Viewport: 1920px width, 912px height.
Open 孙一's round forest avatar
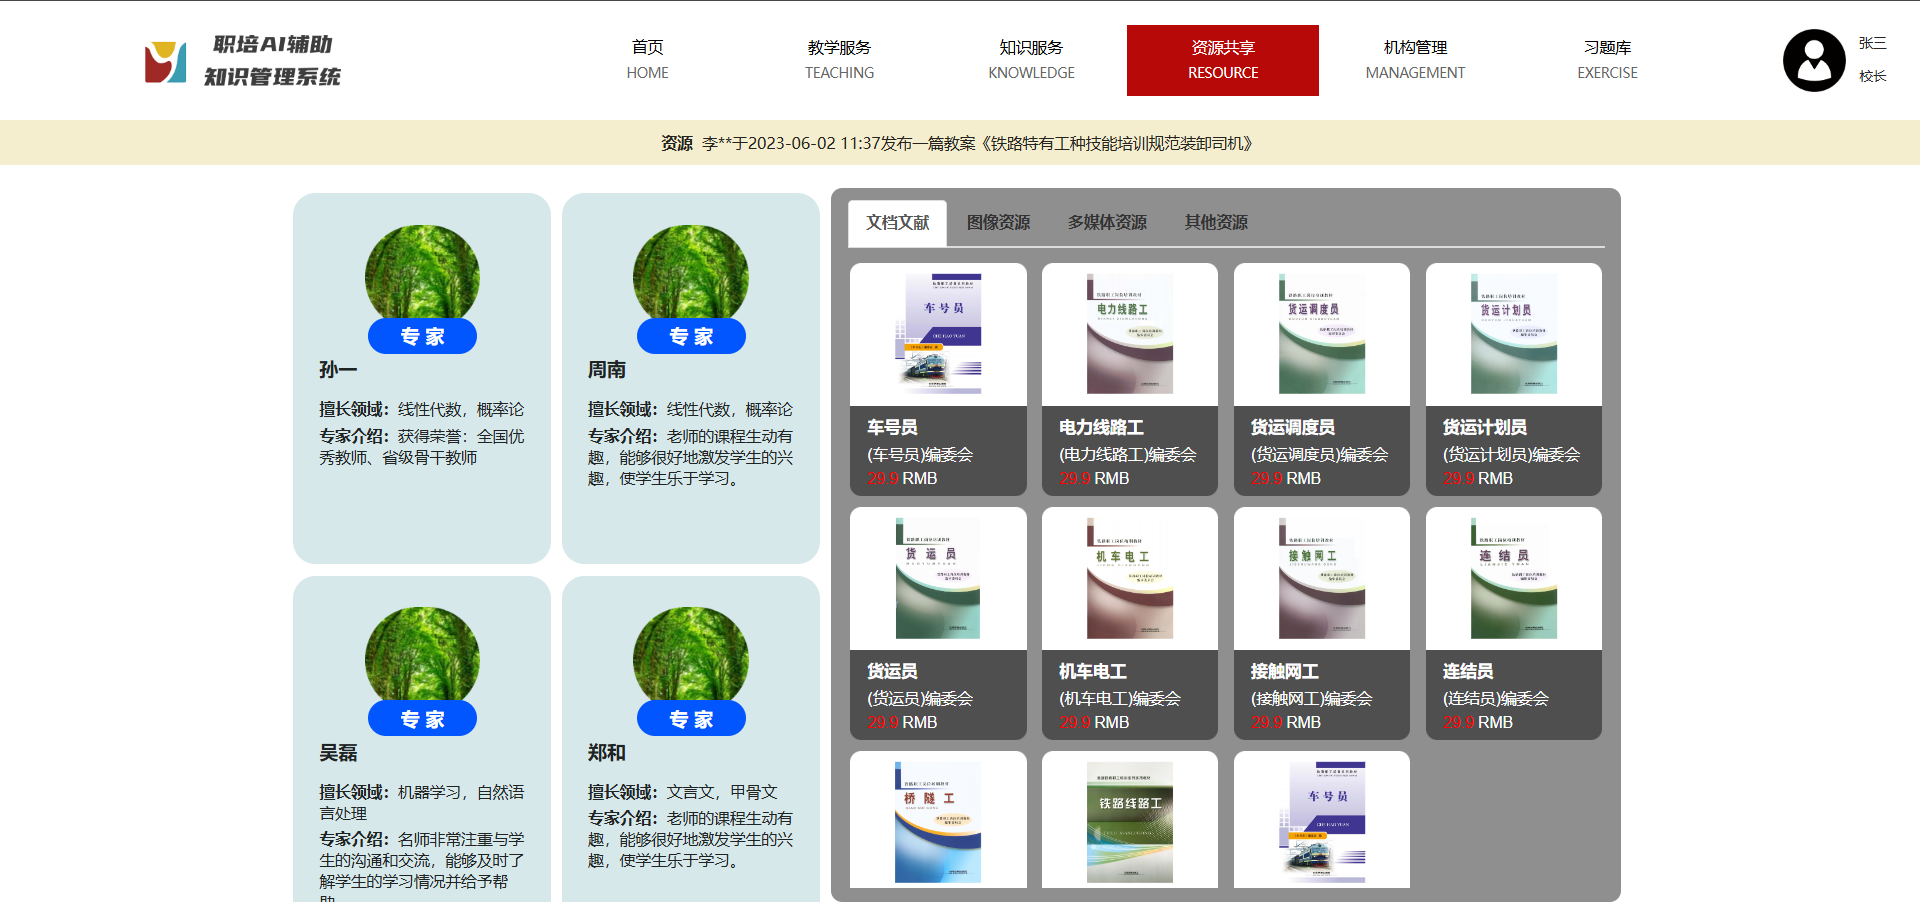click(x=422, y=273)
